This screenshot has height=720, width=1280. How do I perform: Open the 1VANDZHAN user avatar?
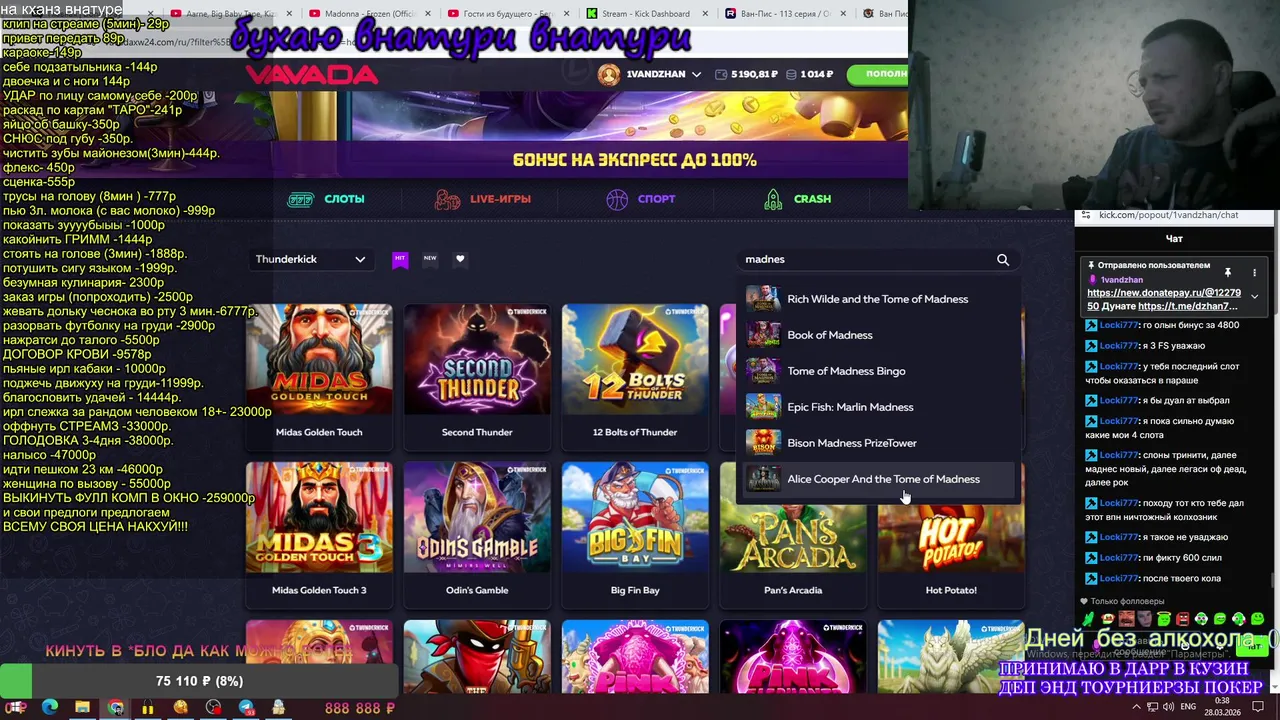point(609,74)
